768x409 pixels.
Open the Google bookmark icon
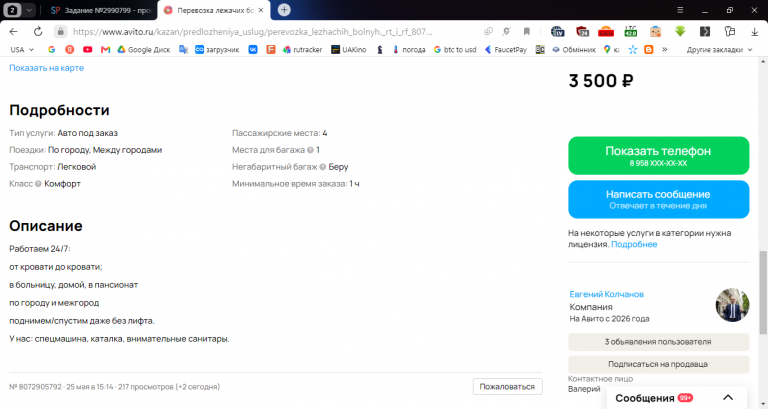51,49
